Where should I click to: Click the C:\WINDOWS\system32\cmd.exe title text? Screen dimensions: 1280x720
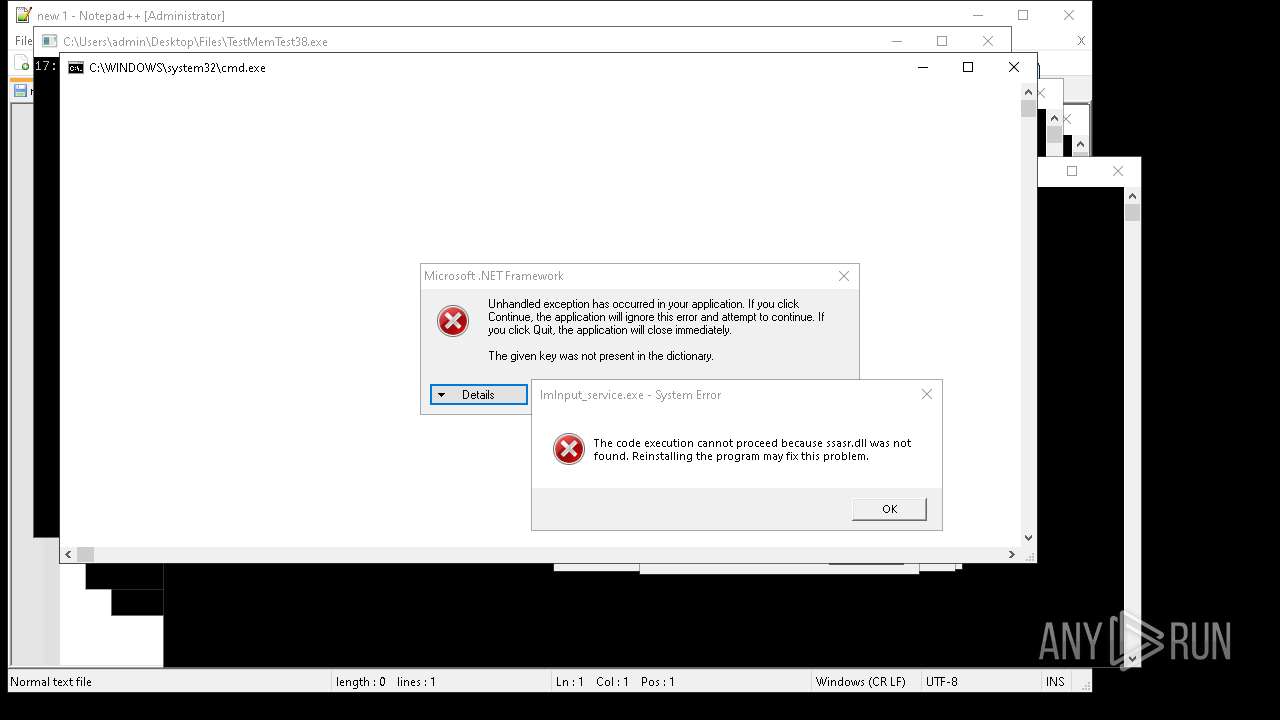(x=177, y=68)
